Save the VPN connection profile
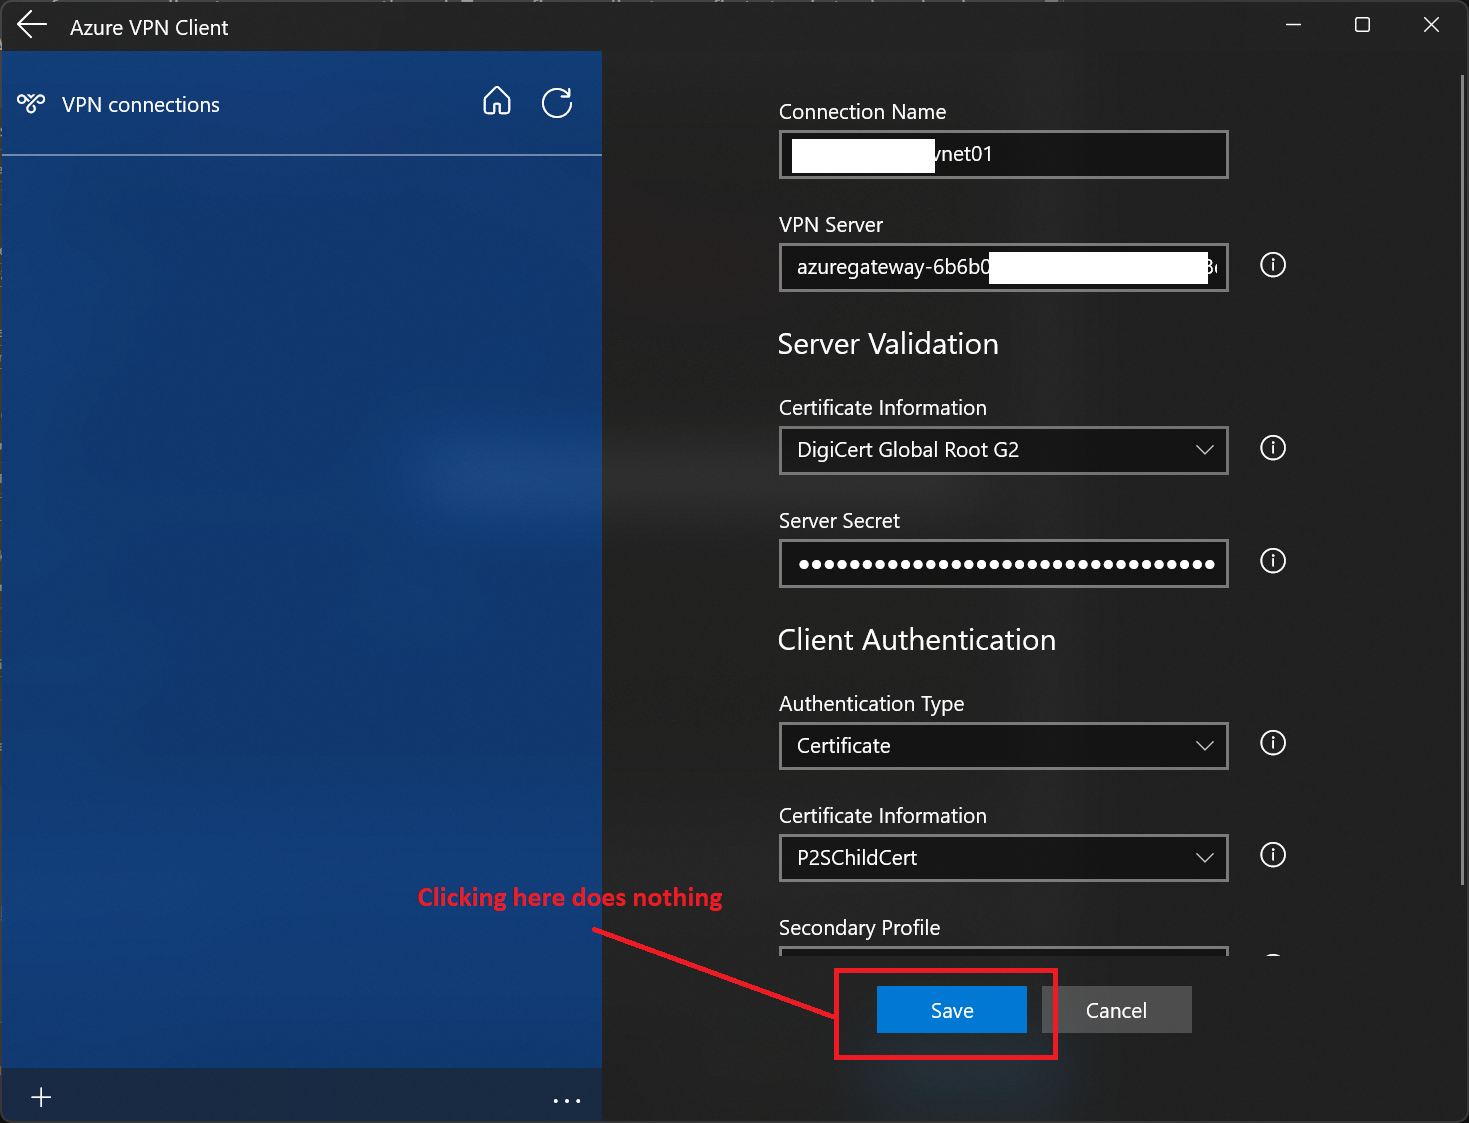Viewport: 1469px width, 1123px height. (952, 1010)
